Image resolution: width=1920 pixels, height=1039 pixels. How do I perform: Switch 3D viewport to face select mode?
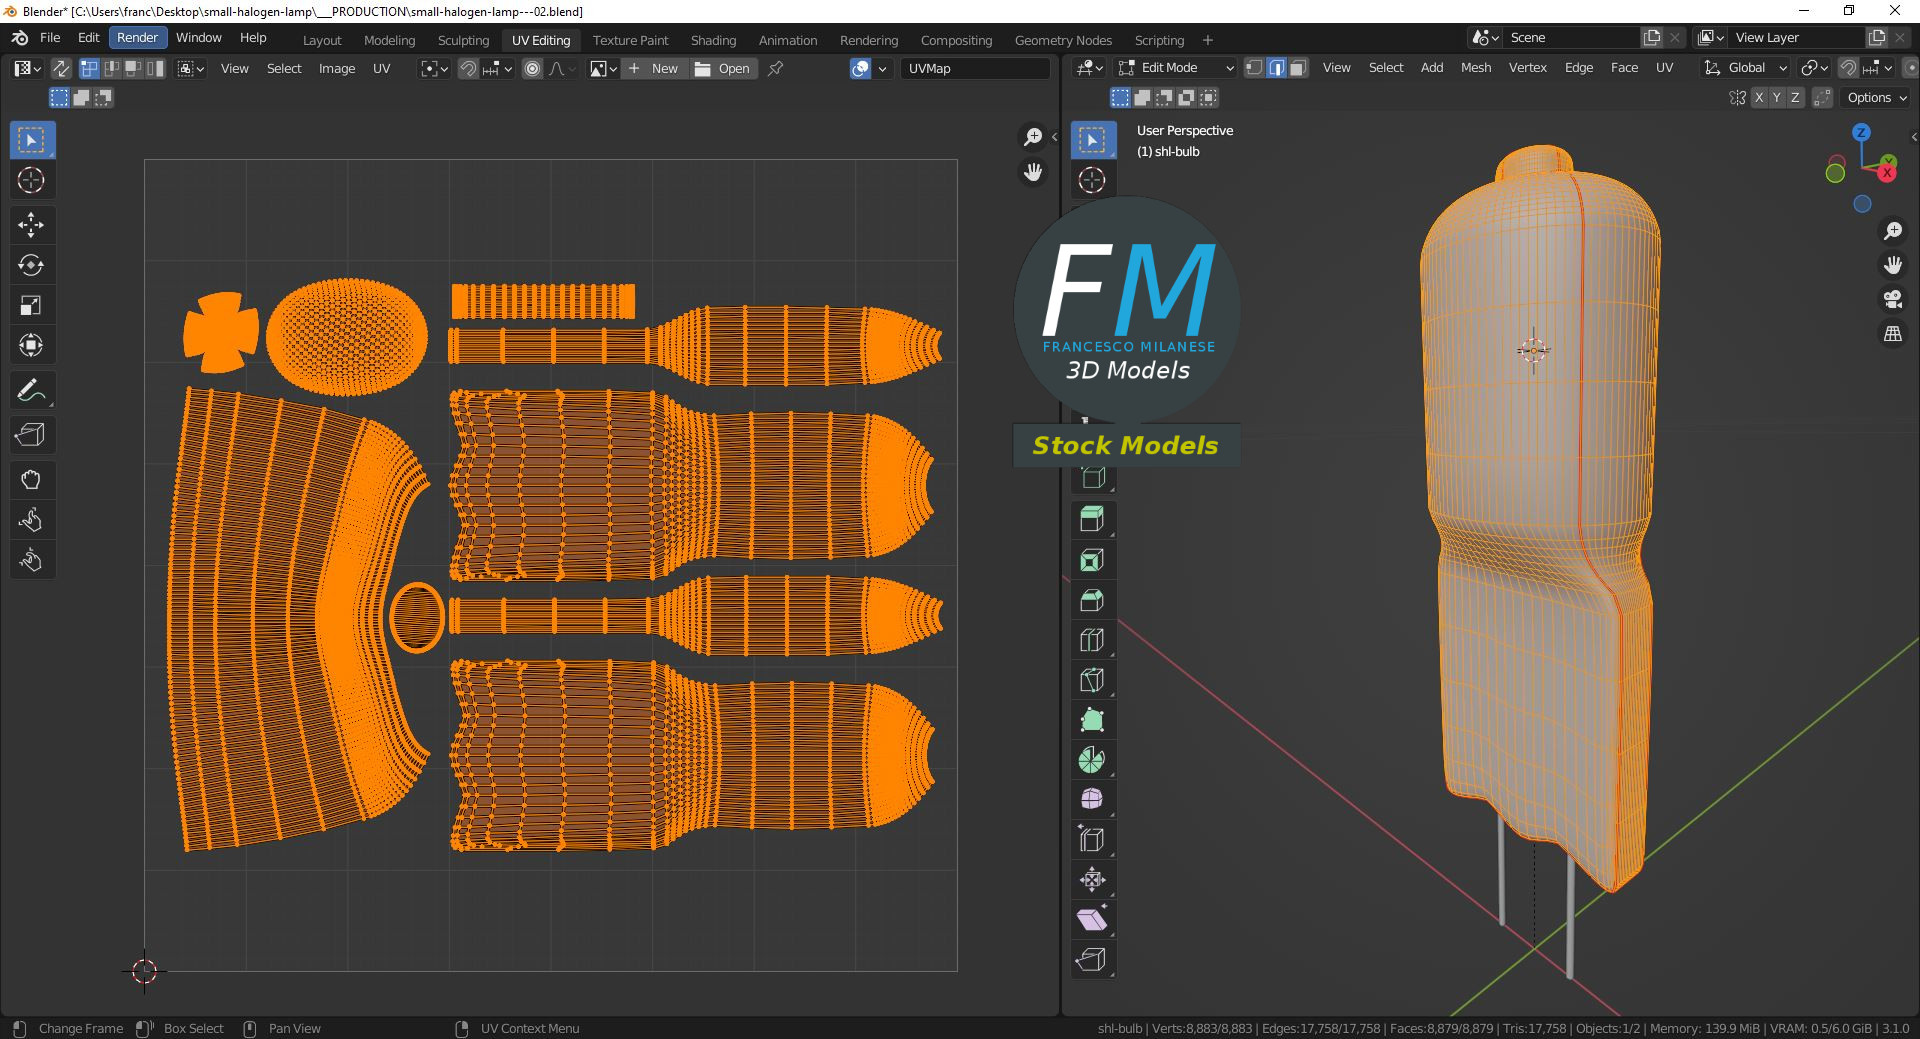pos(1298,68)
